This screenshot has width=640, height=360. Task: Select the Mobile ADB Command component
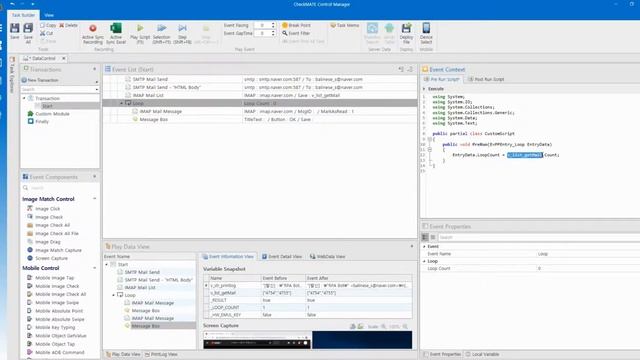tap(59, 352)
